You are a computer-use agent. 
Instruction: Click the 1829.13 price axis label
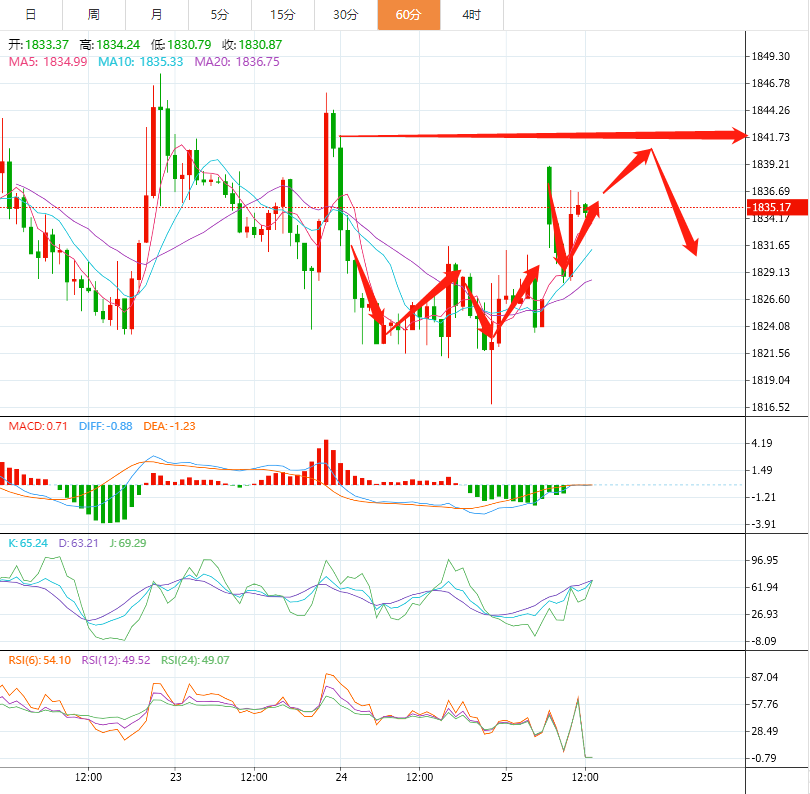click(770, 272)
